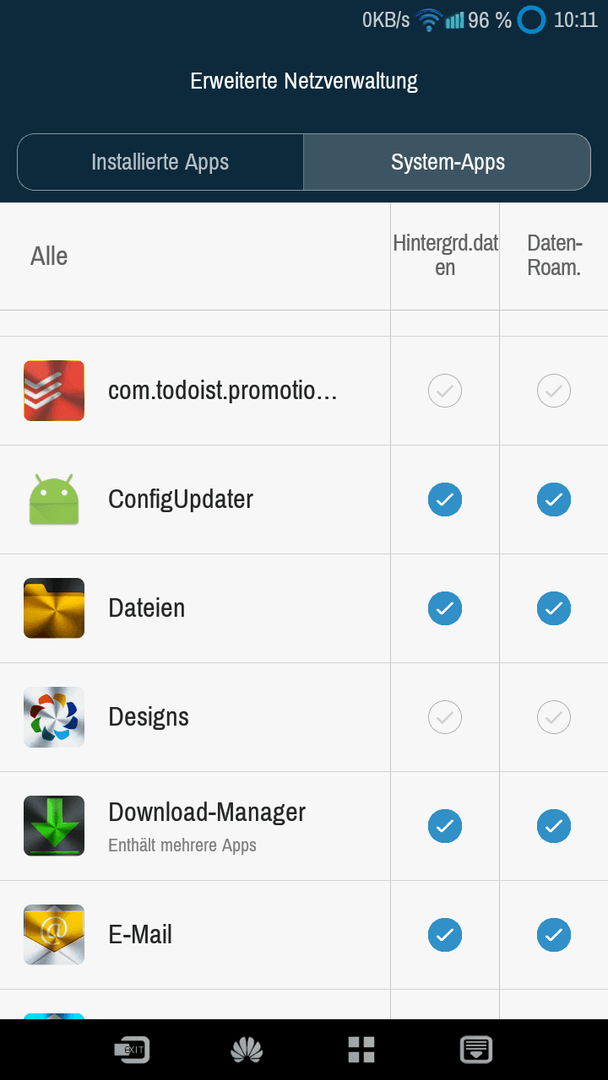Open the Download-Manager entry with multiple apps
608x1080 pixels.
[x=195, y=826]
